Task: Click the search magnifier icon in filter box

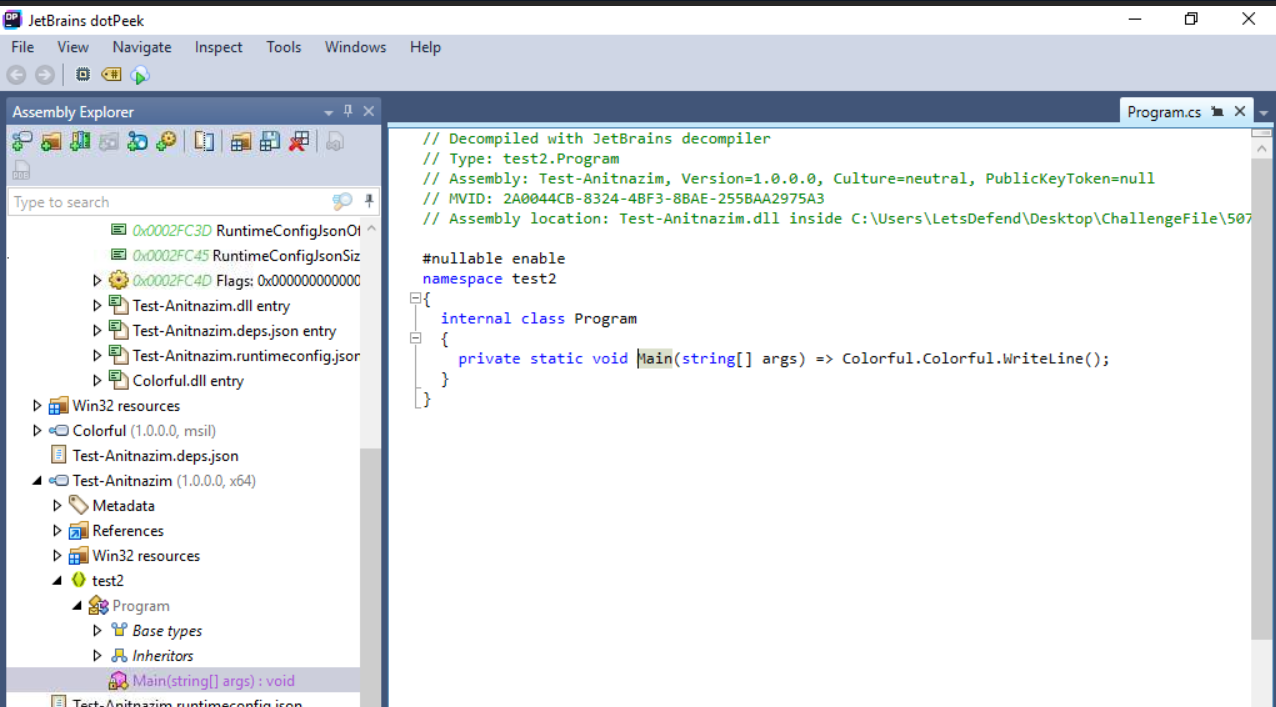Action: click(342, 202)
